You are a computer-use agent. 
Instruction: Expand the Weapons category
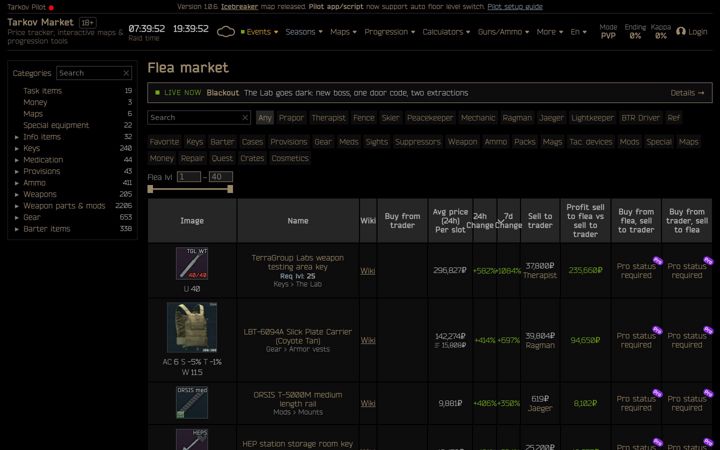[17, 194]
